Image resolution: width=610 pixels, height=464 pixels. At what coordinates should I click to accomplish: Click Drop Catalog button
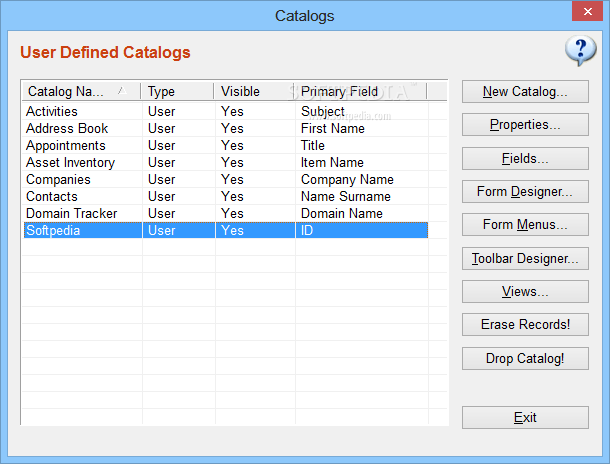click(x=525, y=357)
